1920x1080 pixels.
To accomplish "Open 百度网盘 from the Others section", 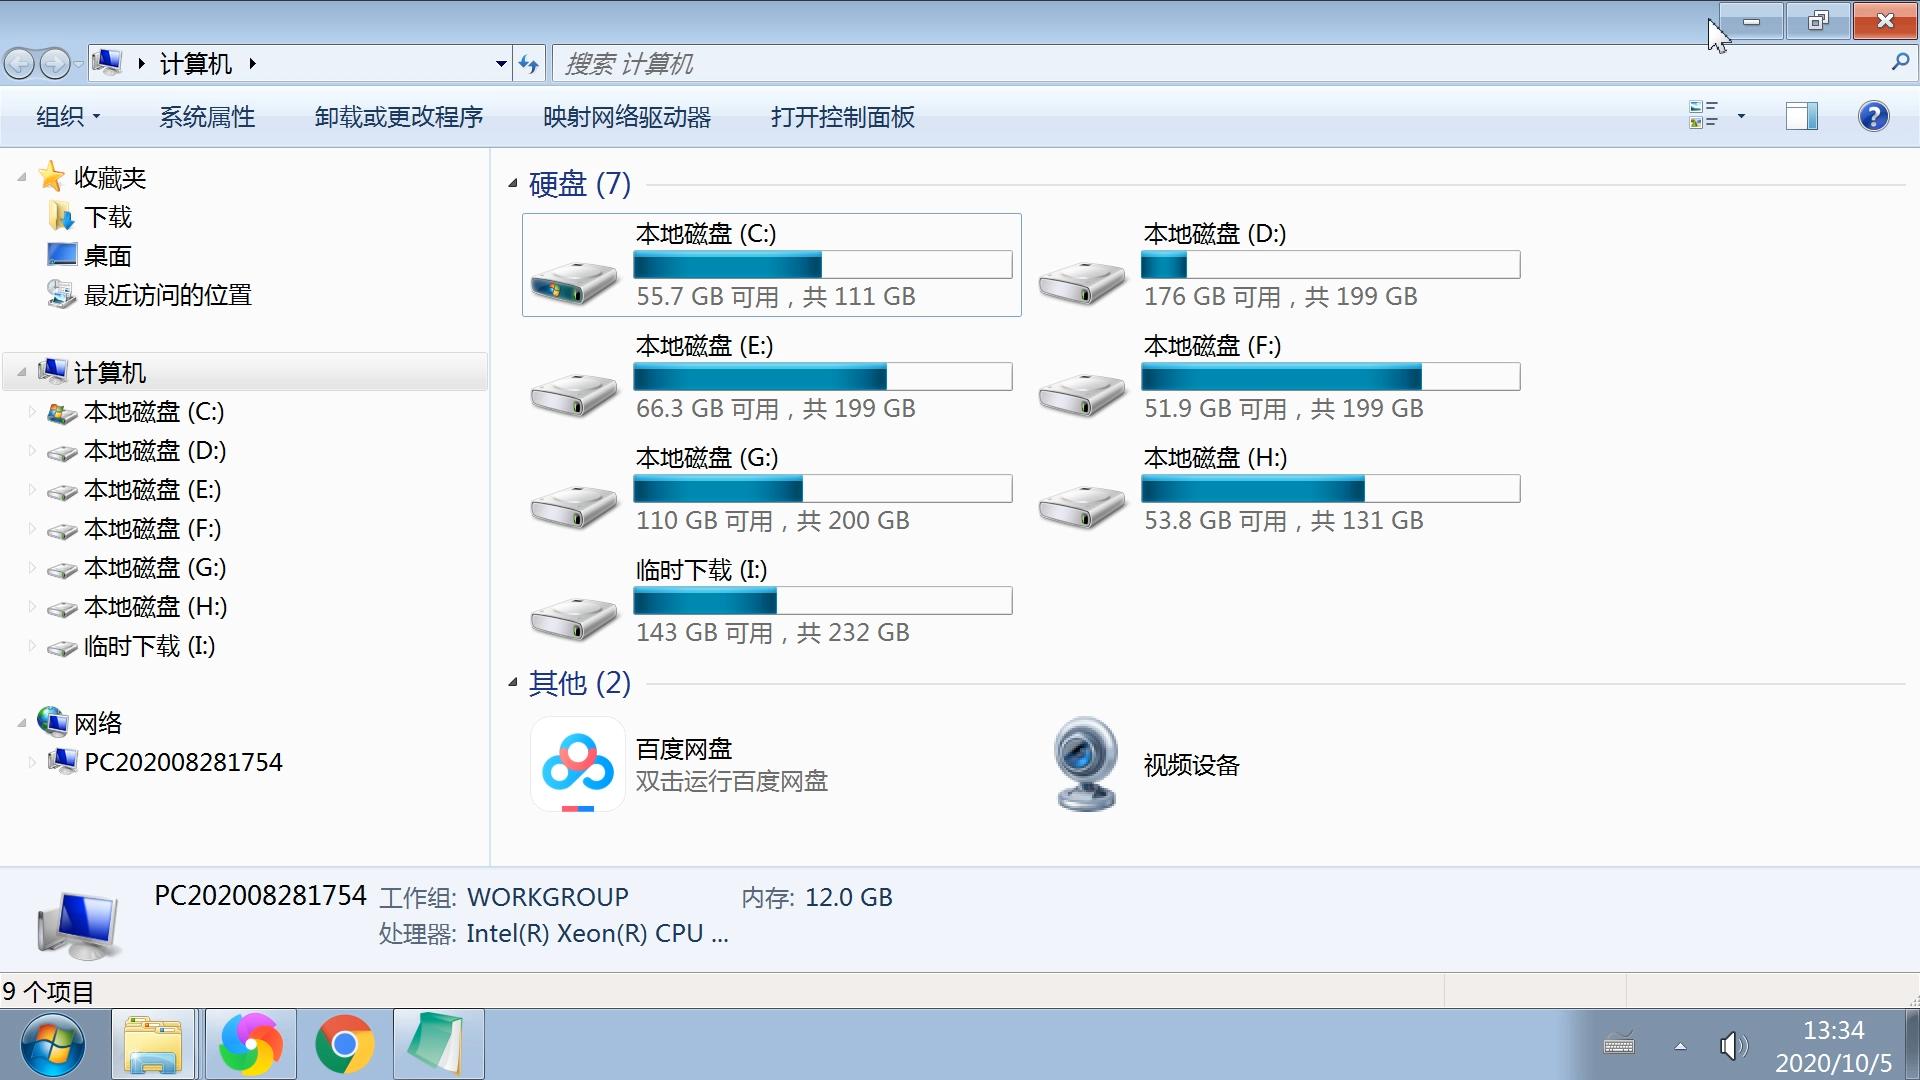I will [x=577, y=764].
